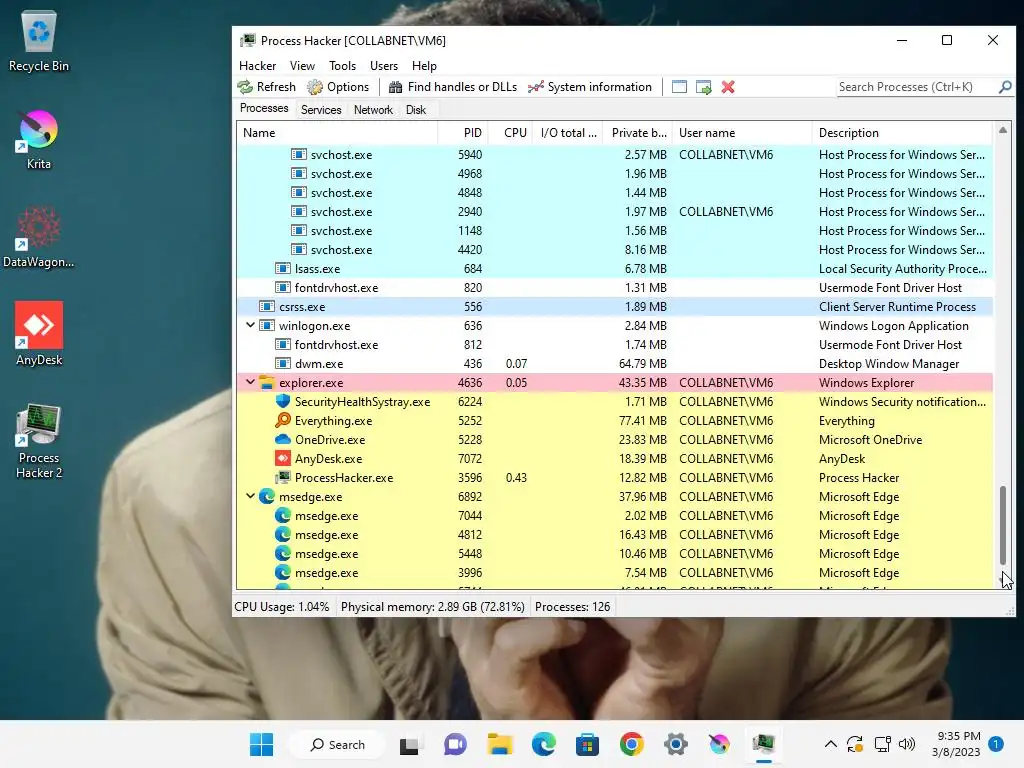This screenshot has height=768, width=1024.
Task: Select the OneDrive.exe cloud icon
Action: click(x=283, y=440)
